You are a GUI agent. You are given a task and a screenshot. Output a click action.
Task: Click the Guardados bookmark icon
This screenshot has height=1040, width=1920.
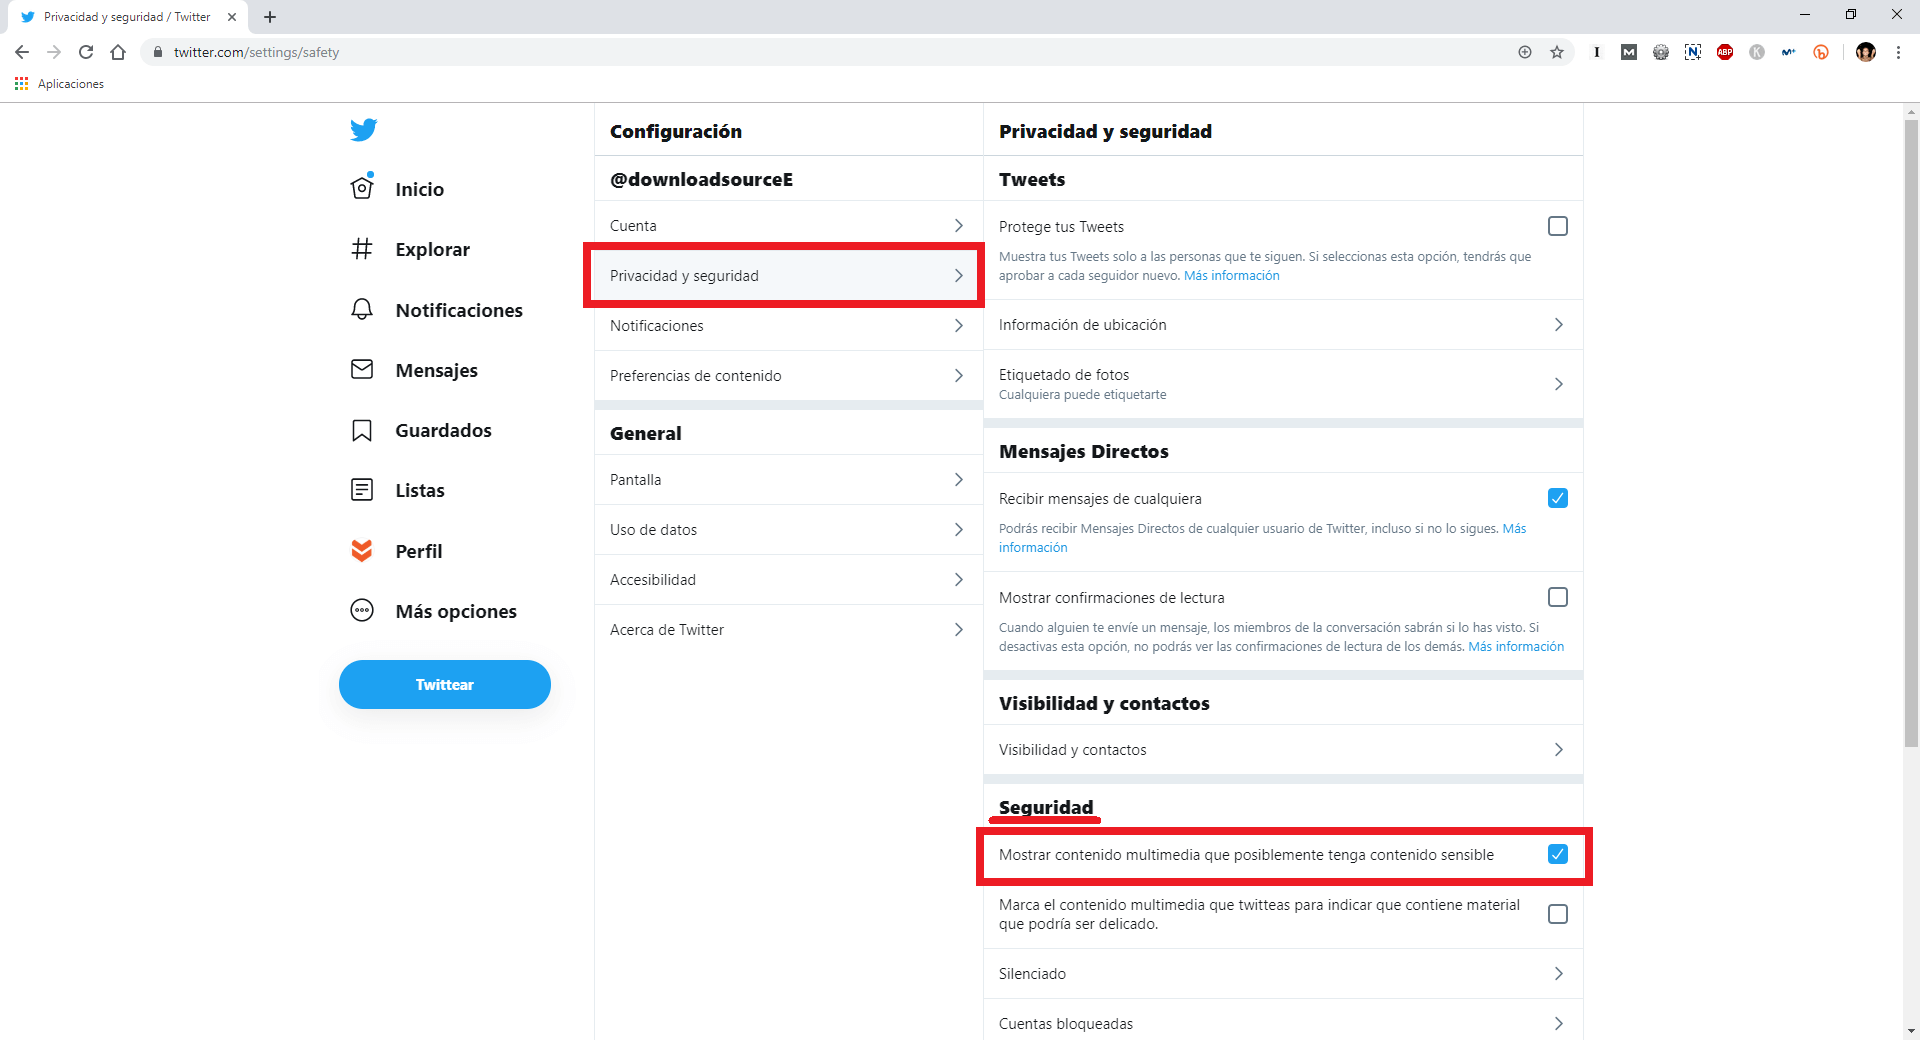coord(362,431)
